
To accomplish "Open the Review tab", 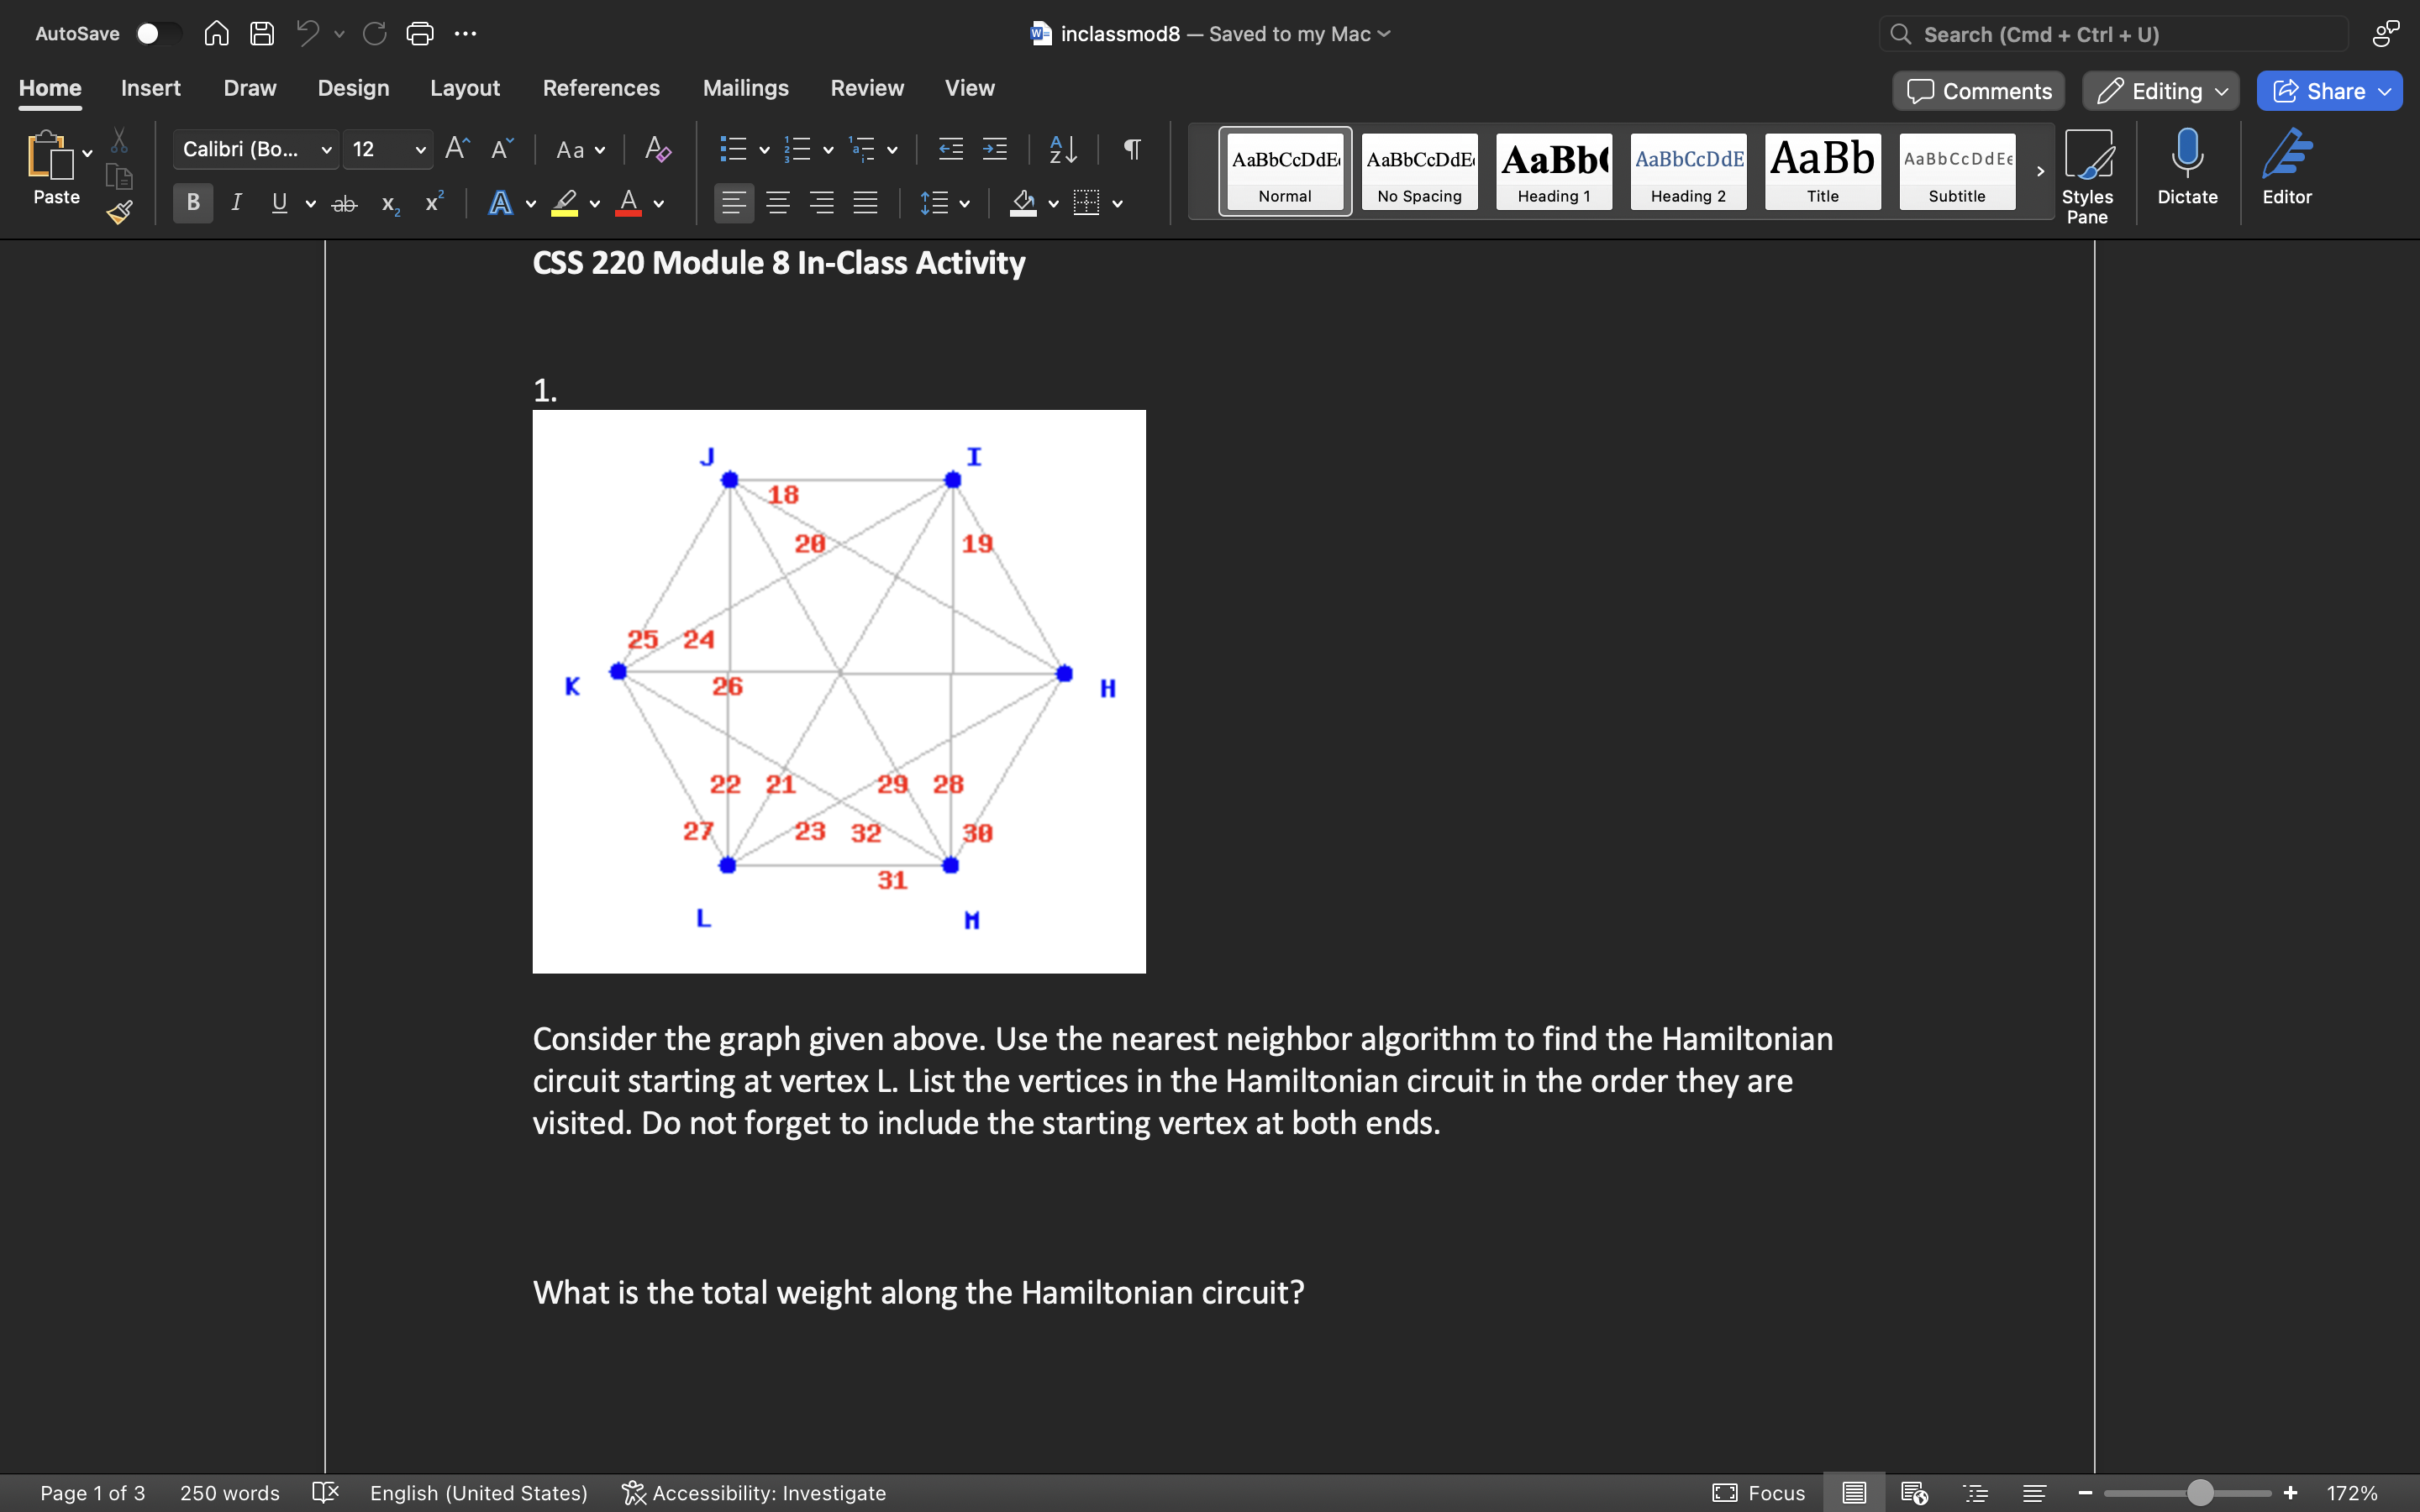I will pos(866,88).
